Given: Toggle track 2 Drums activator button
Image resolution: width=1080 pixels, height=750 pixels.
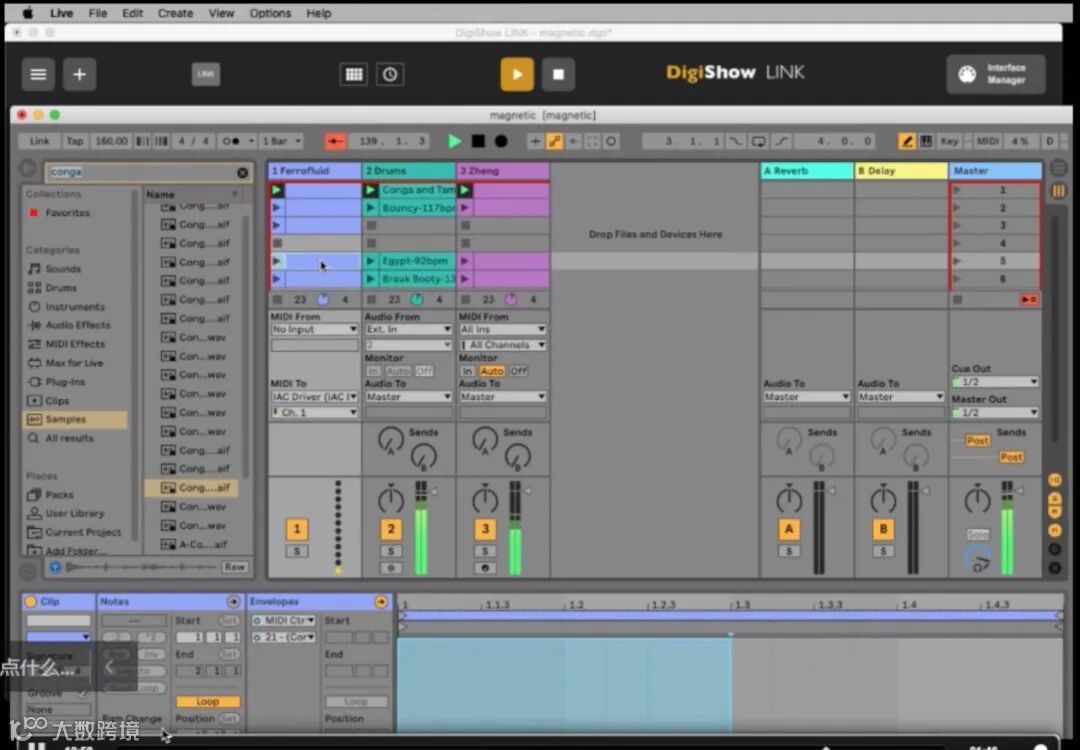Looking at the screenshot, I should pos(391,529).
